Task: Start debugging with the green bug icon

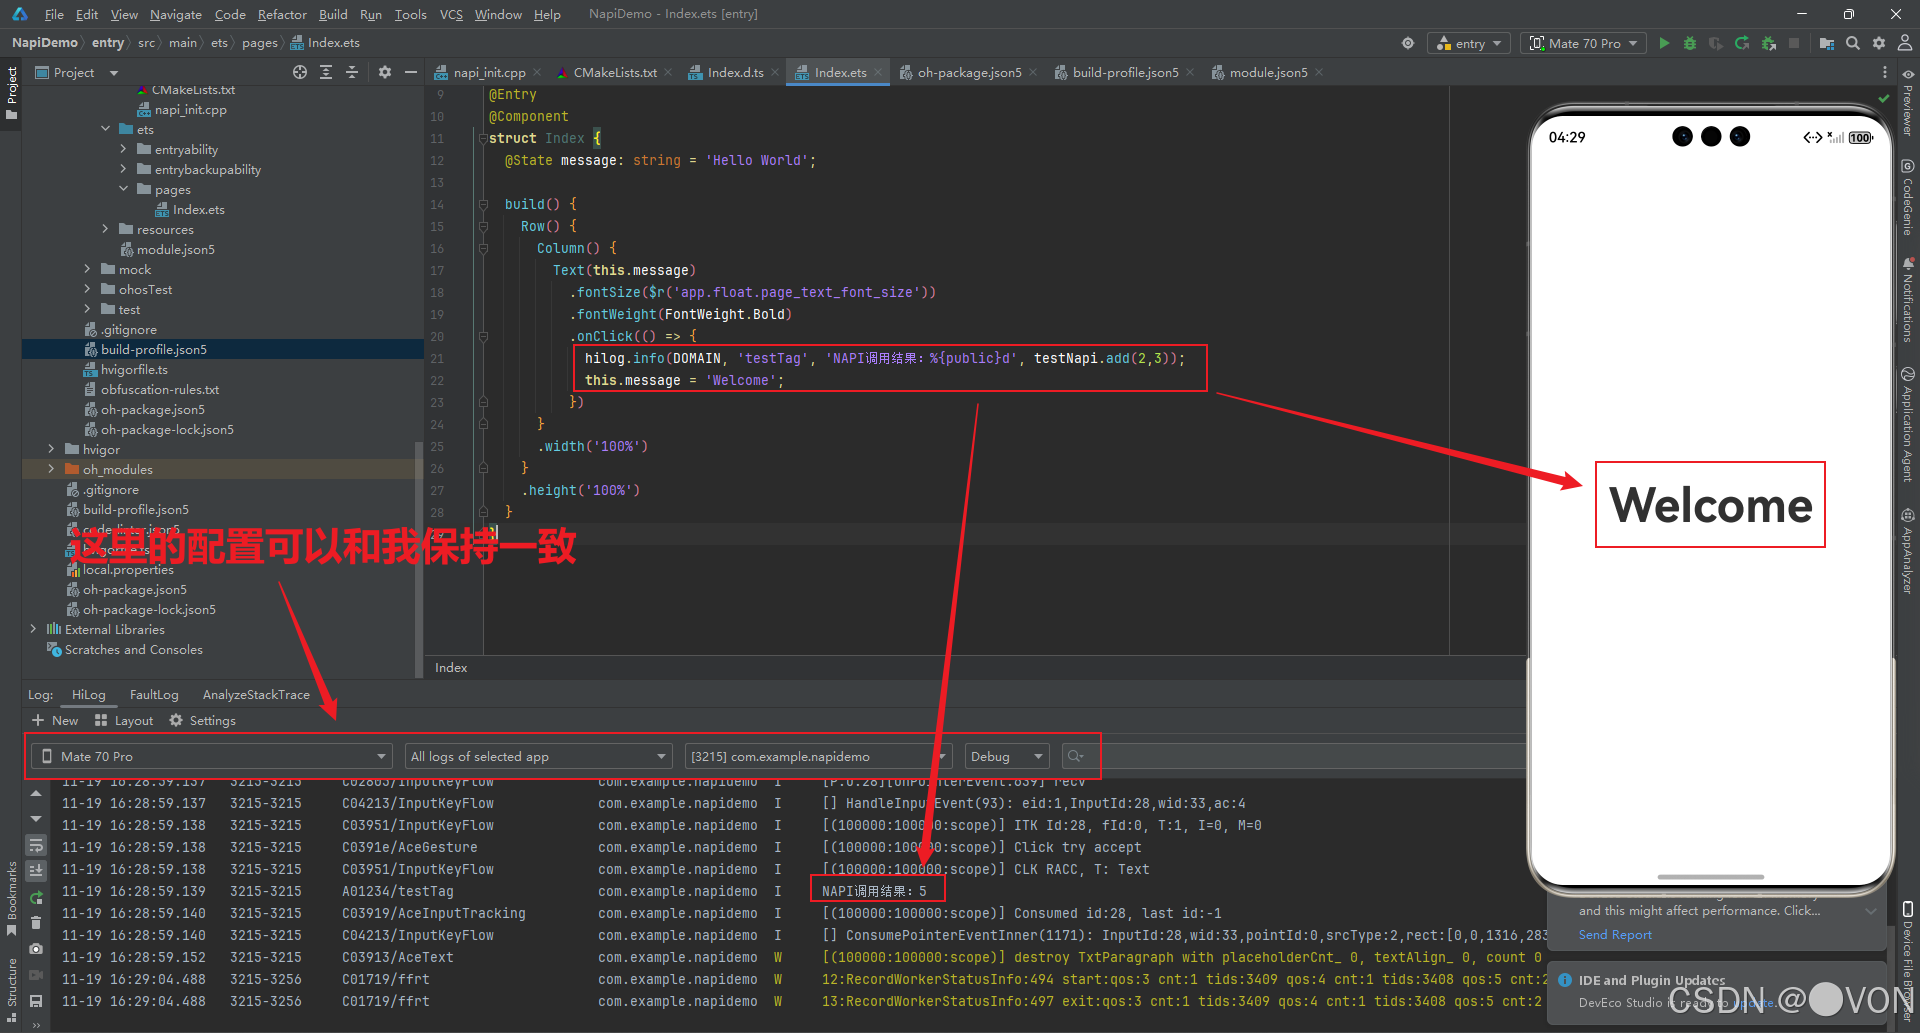Action: (x=1690, y=43)
